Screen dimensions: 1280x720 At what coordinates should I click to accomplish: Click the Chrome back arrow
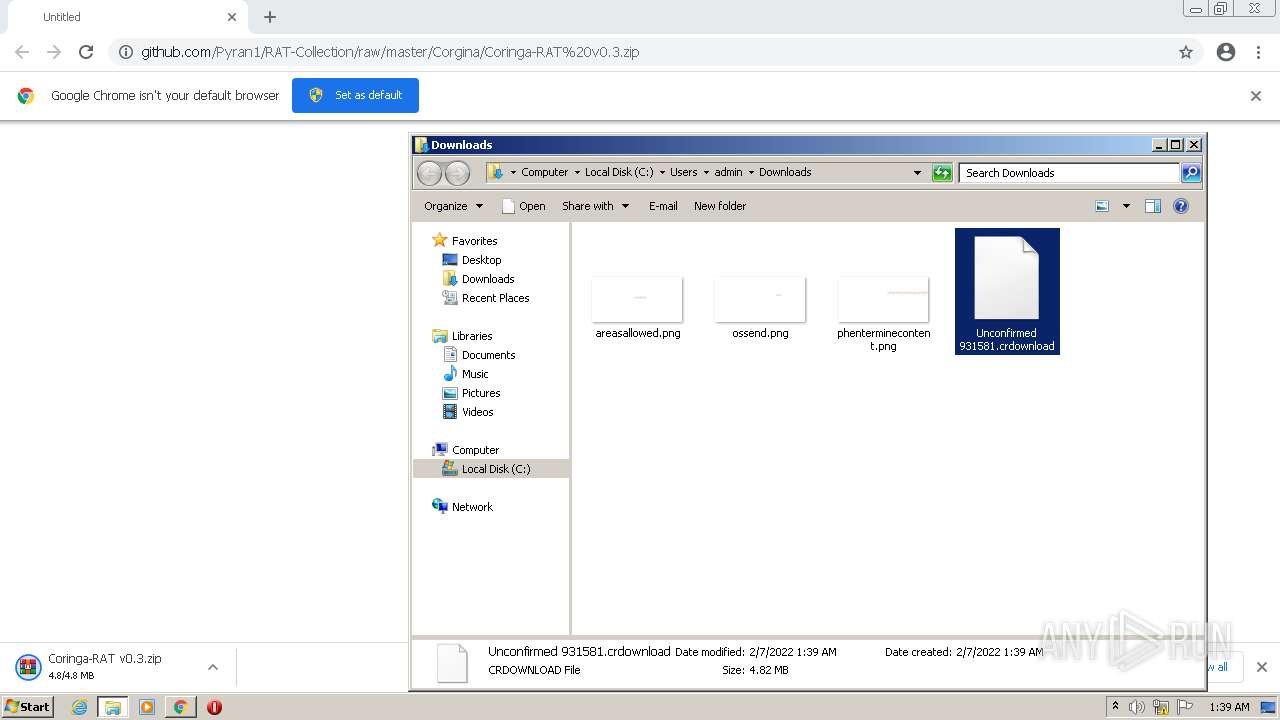(x=22, y=52)
